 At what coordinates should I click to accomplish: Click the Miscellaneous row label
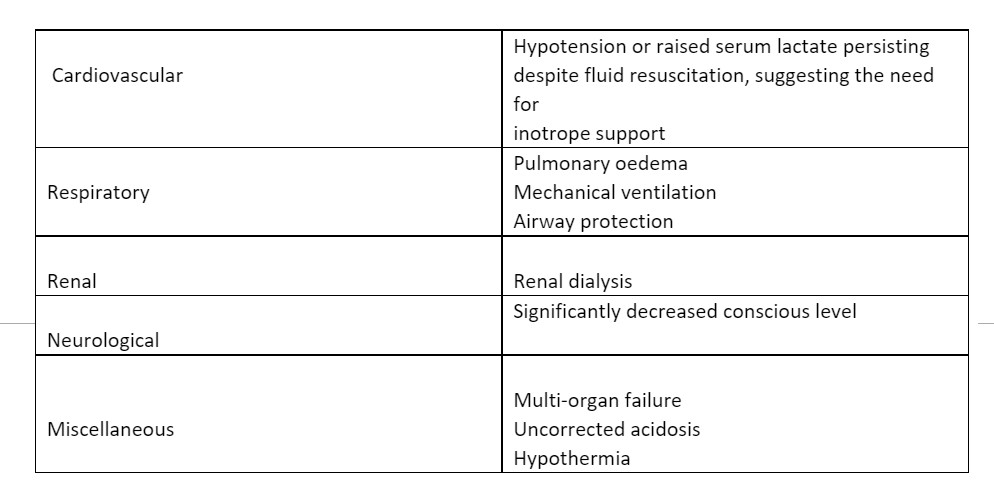(110, 429)
